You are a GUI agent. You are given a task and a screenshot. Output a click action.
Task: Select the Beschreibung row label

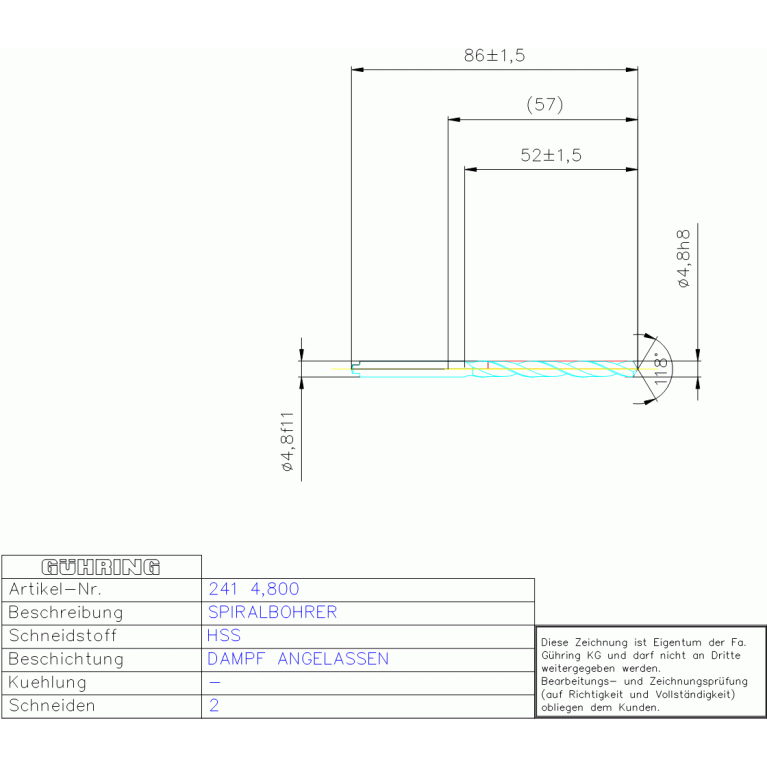click(65, 612)
